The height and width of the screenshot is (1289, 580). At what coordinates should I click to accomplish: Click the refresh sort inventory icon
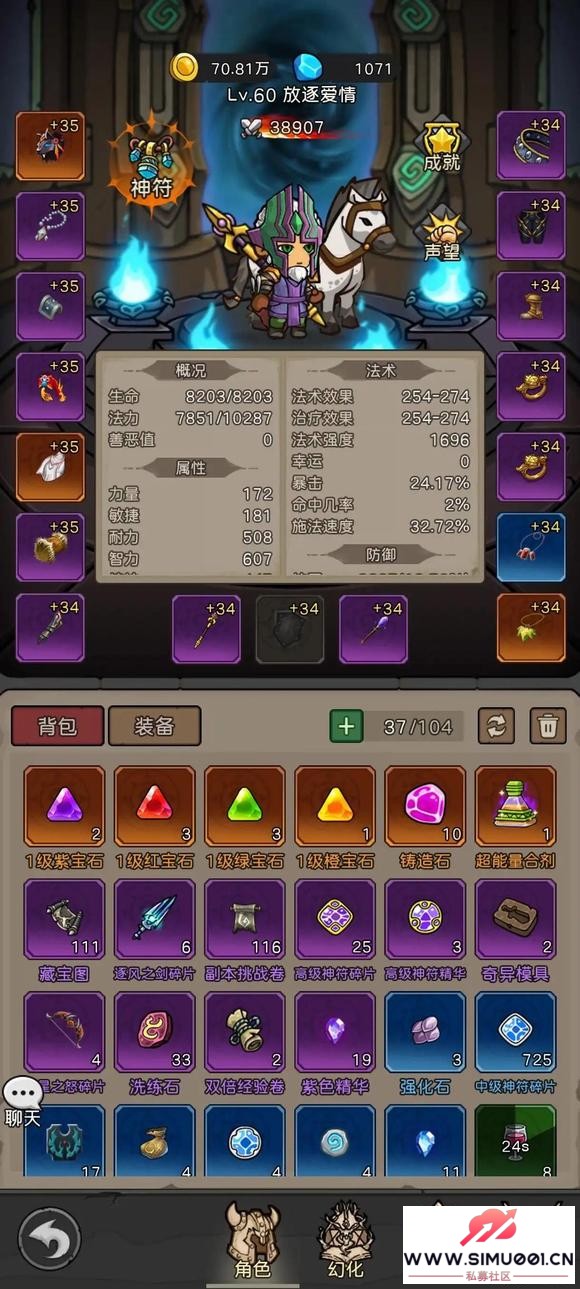pyautogui.click(x=497, y=726)
